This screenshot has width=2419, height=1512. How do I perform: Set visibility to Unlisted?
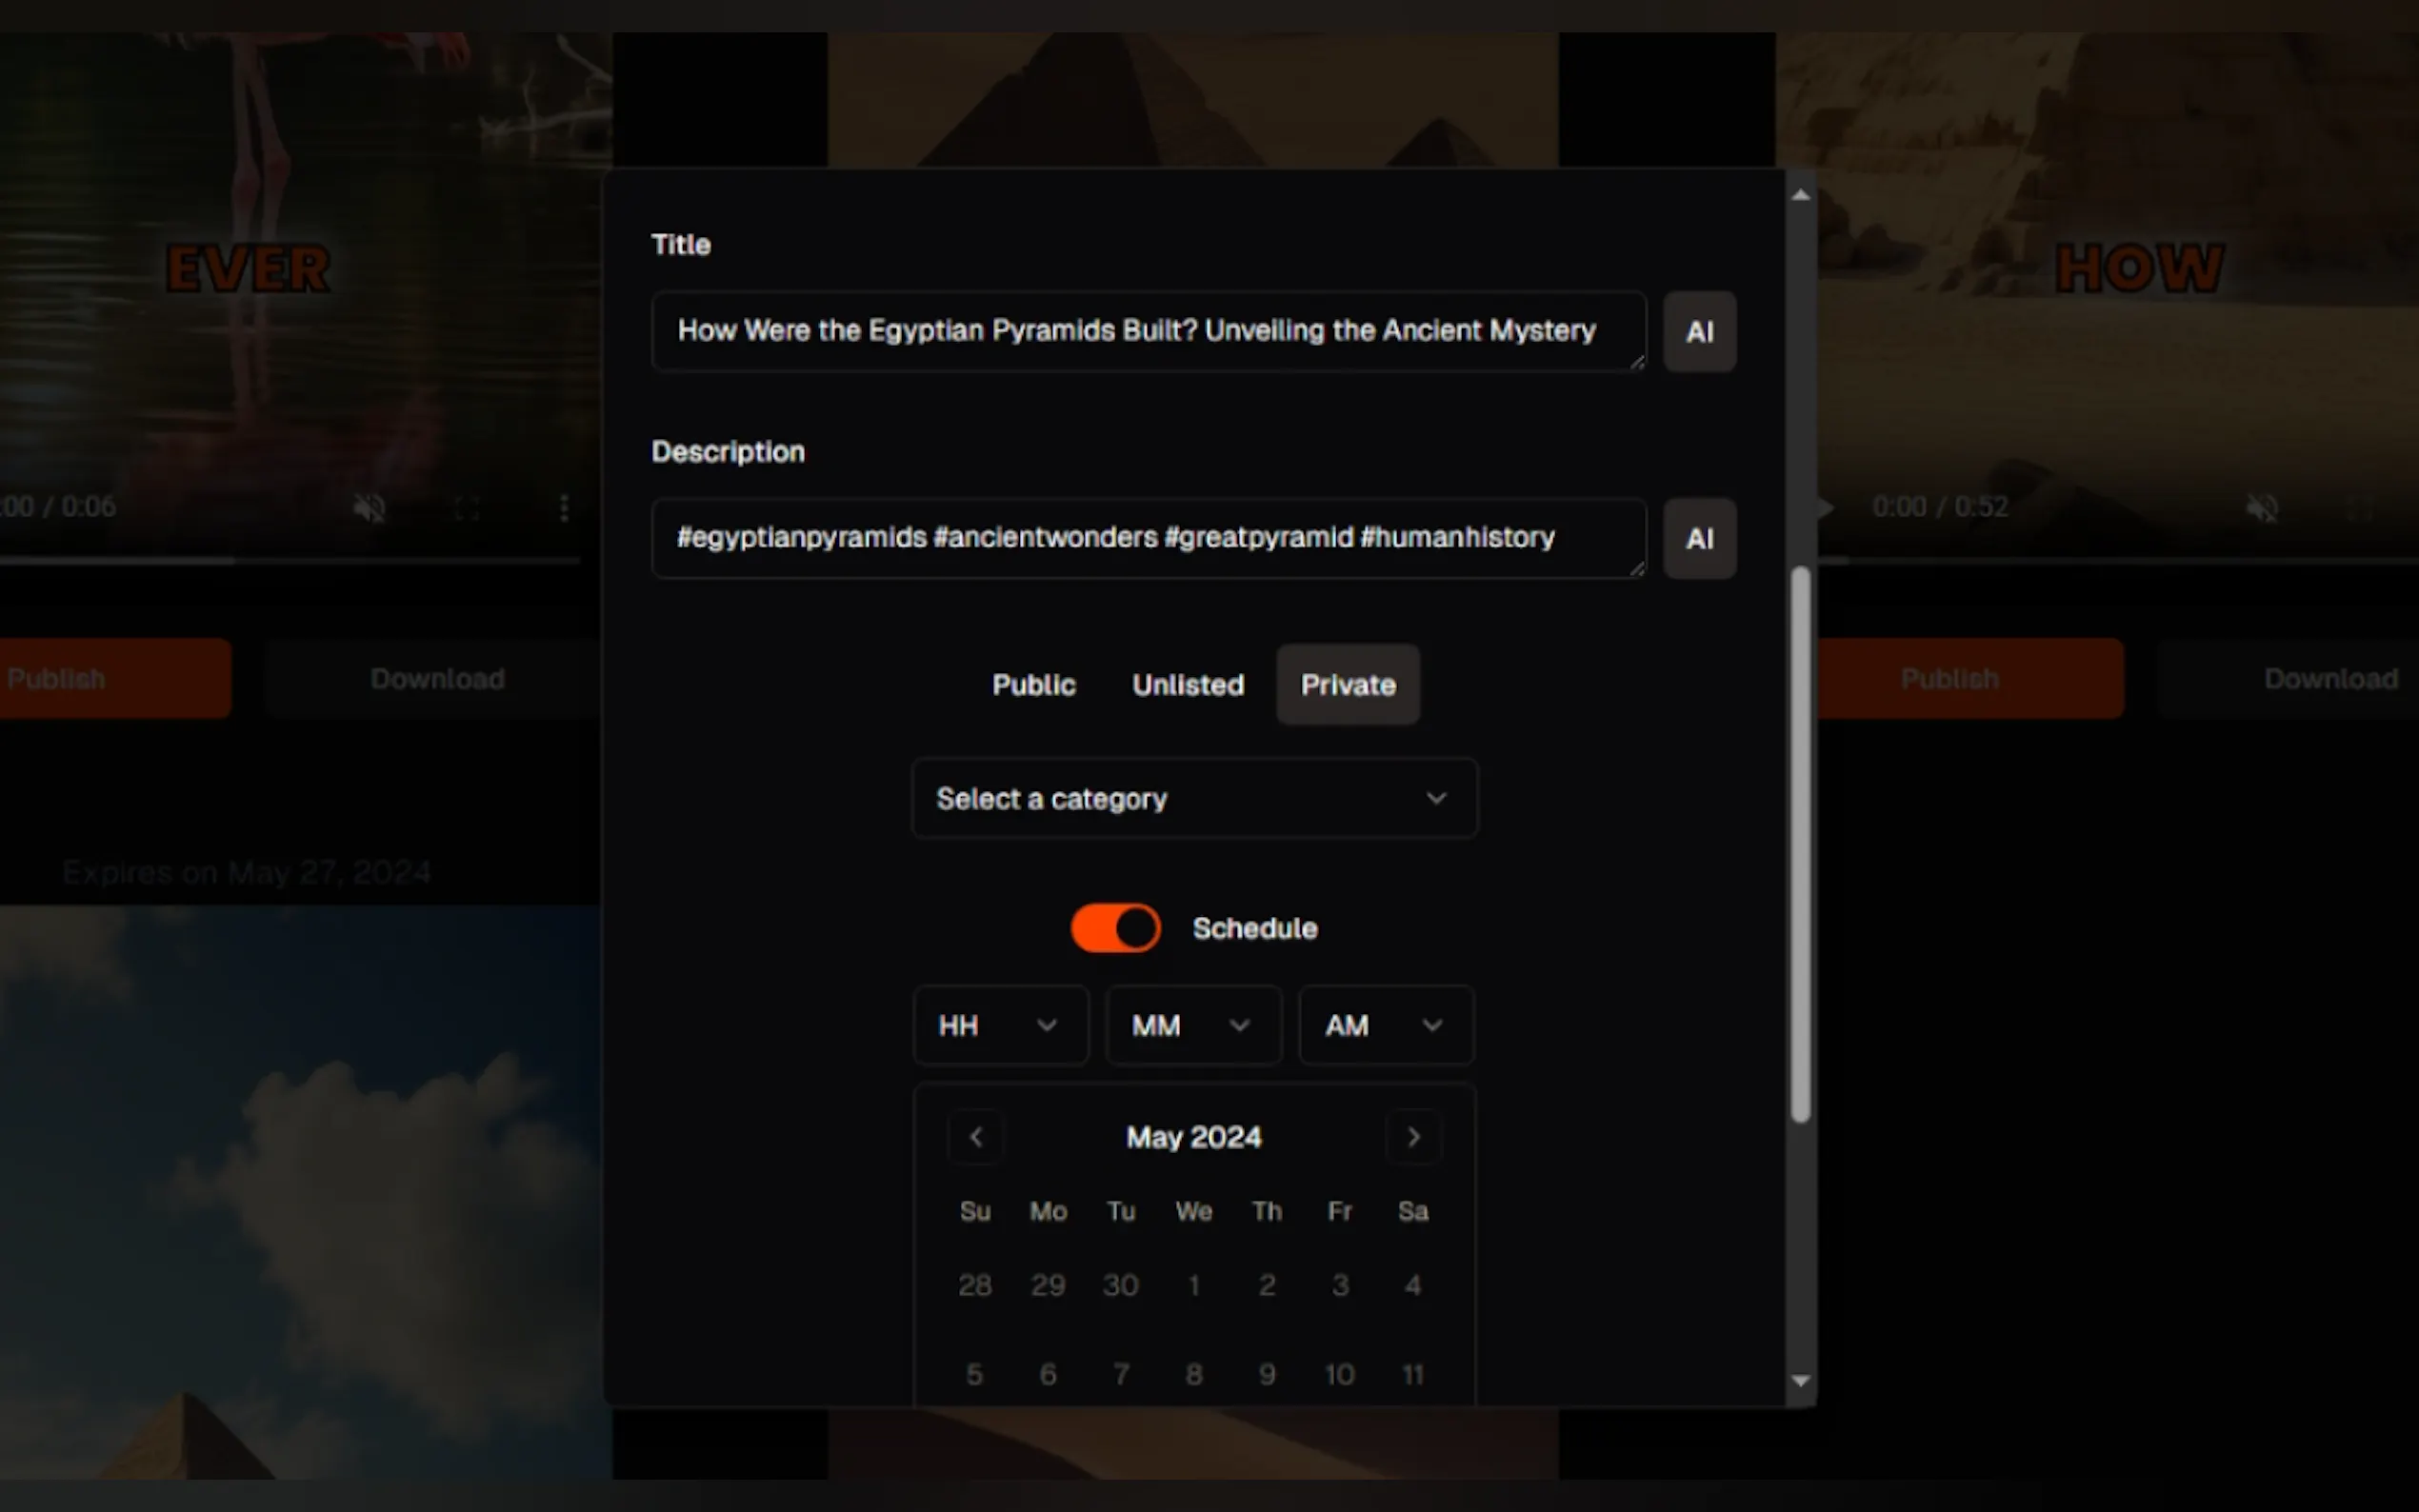pyautogui.click(x=1187, y=685)
